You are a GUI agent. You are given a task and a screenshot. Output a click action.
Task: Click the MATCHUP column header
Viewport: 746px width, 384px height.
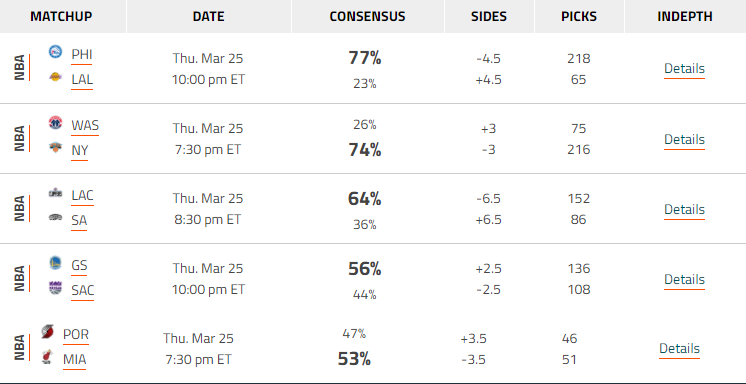tap(61, 17)
